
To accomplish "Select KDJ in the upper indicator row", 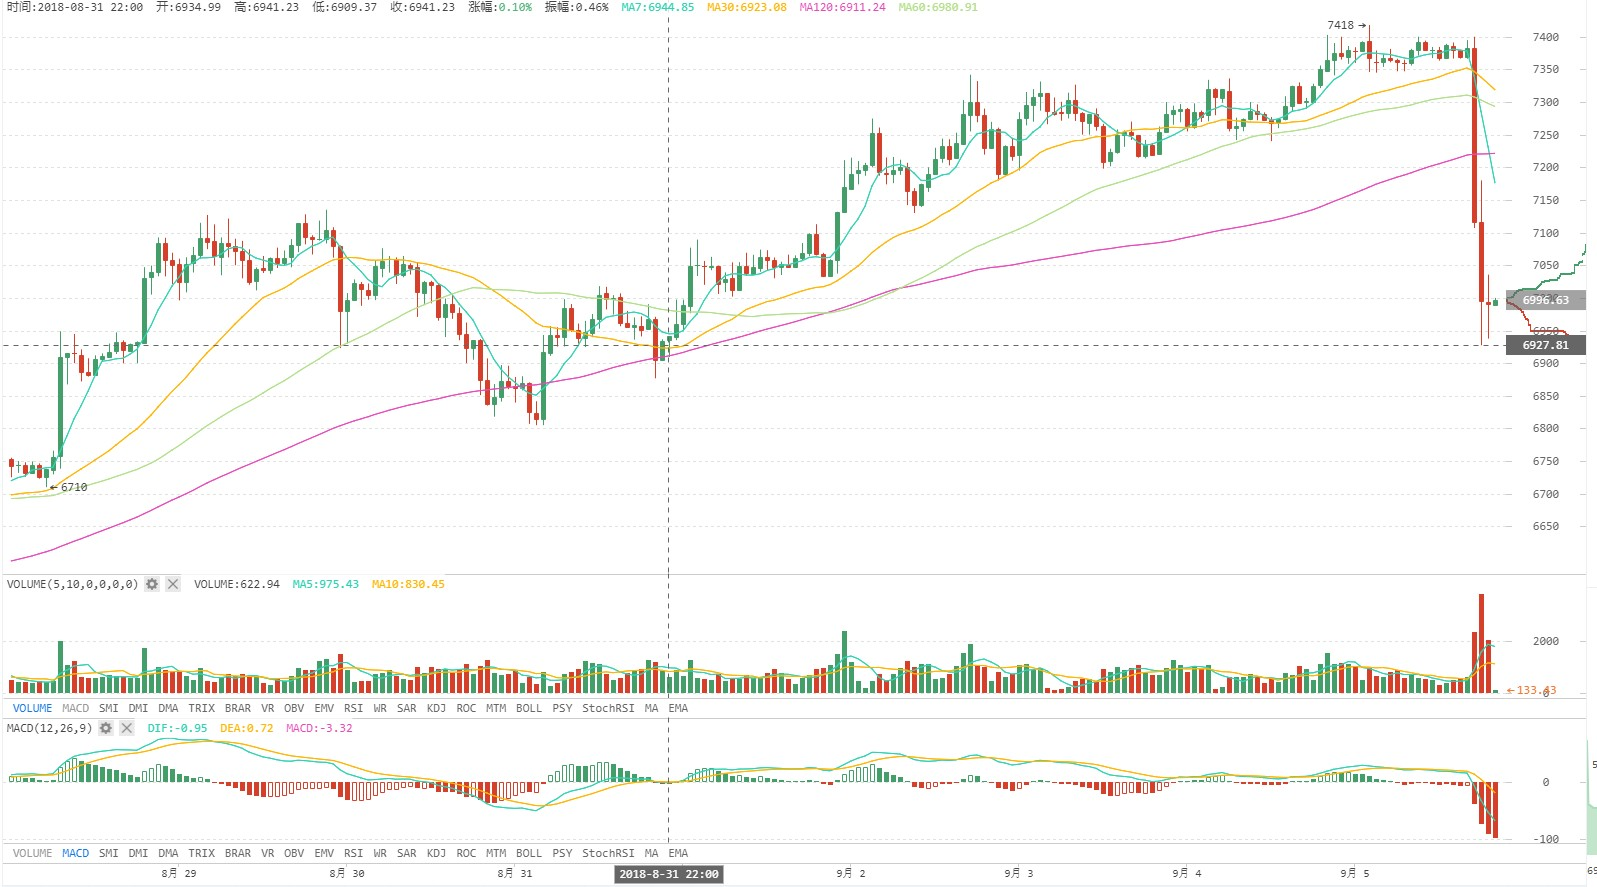I will click(x=436, y=708).
